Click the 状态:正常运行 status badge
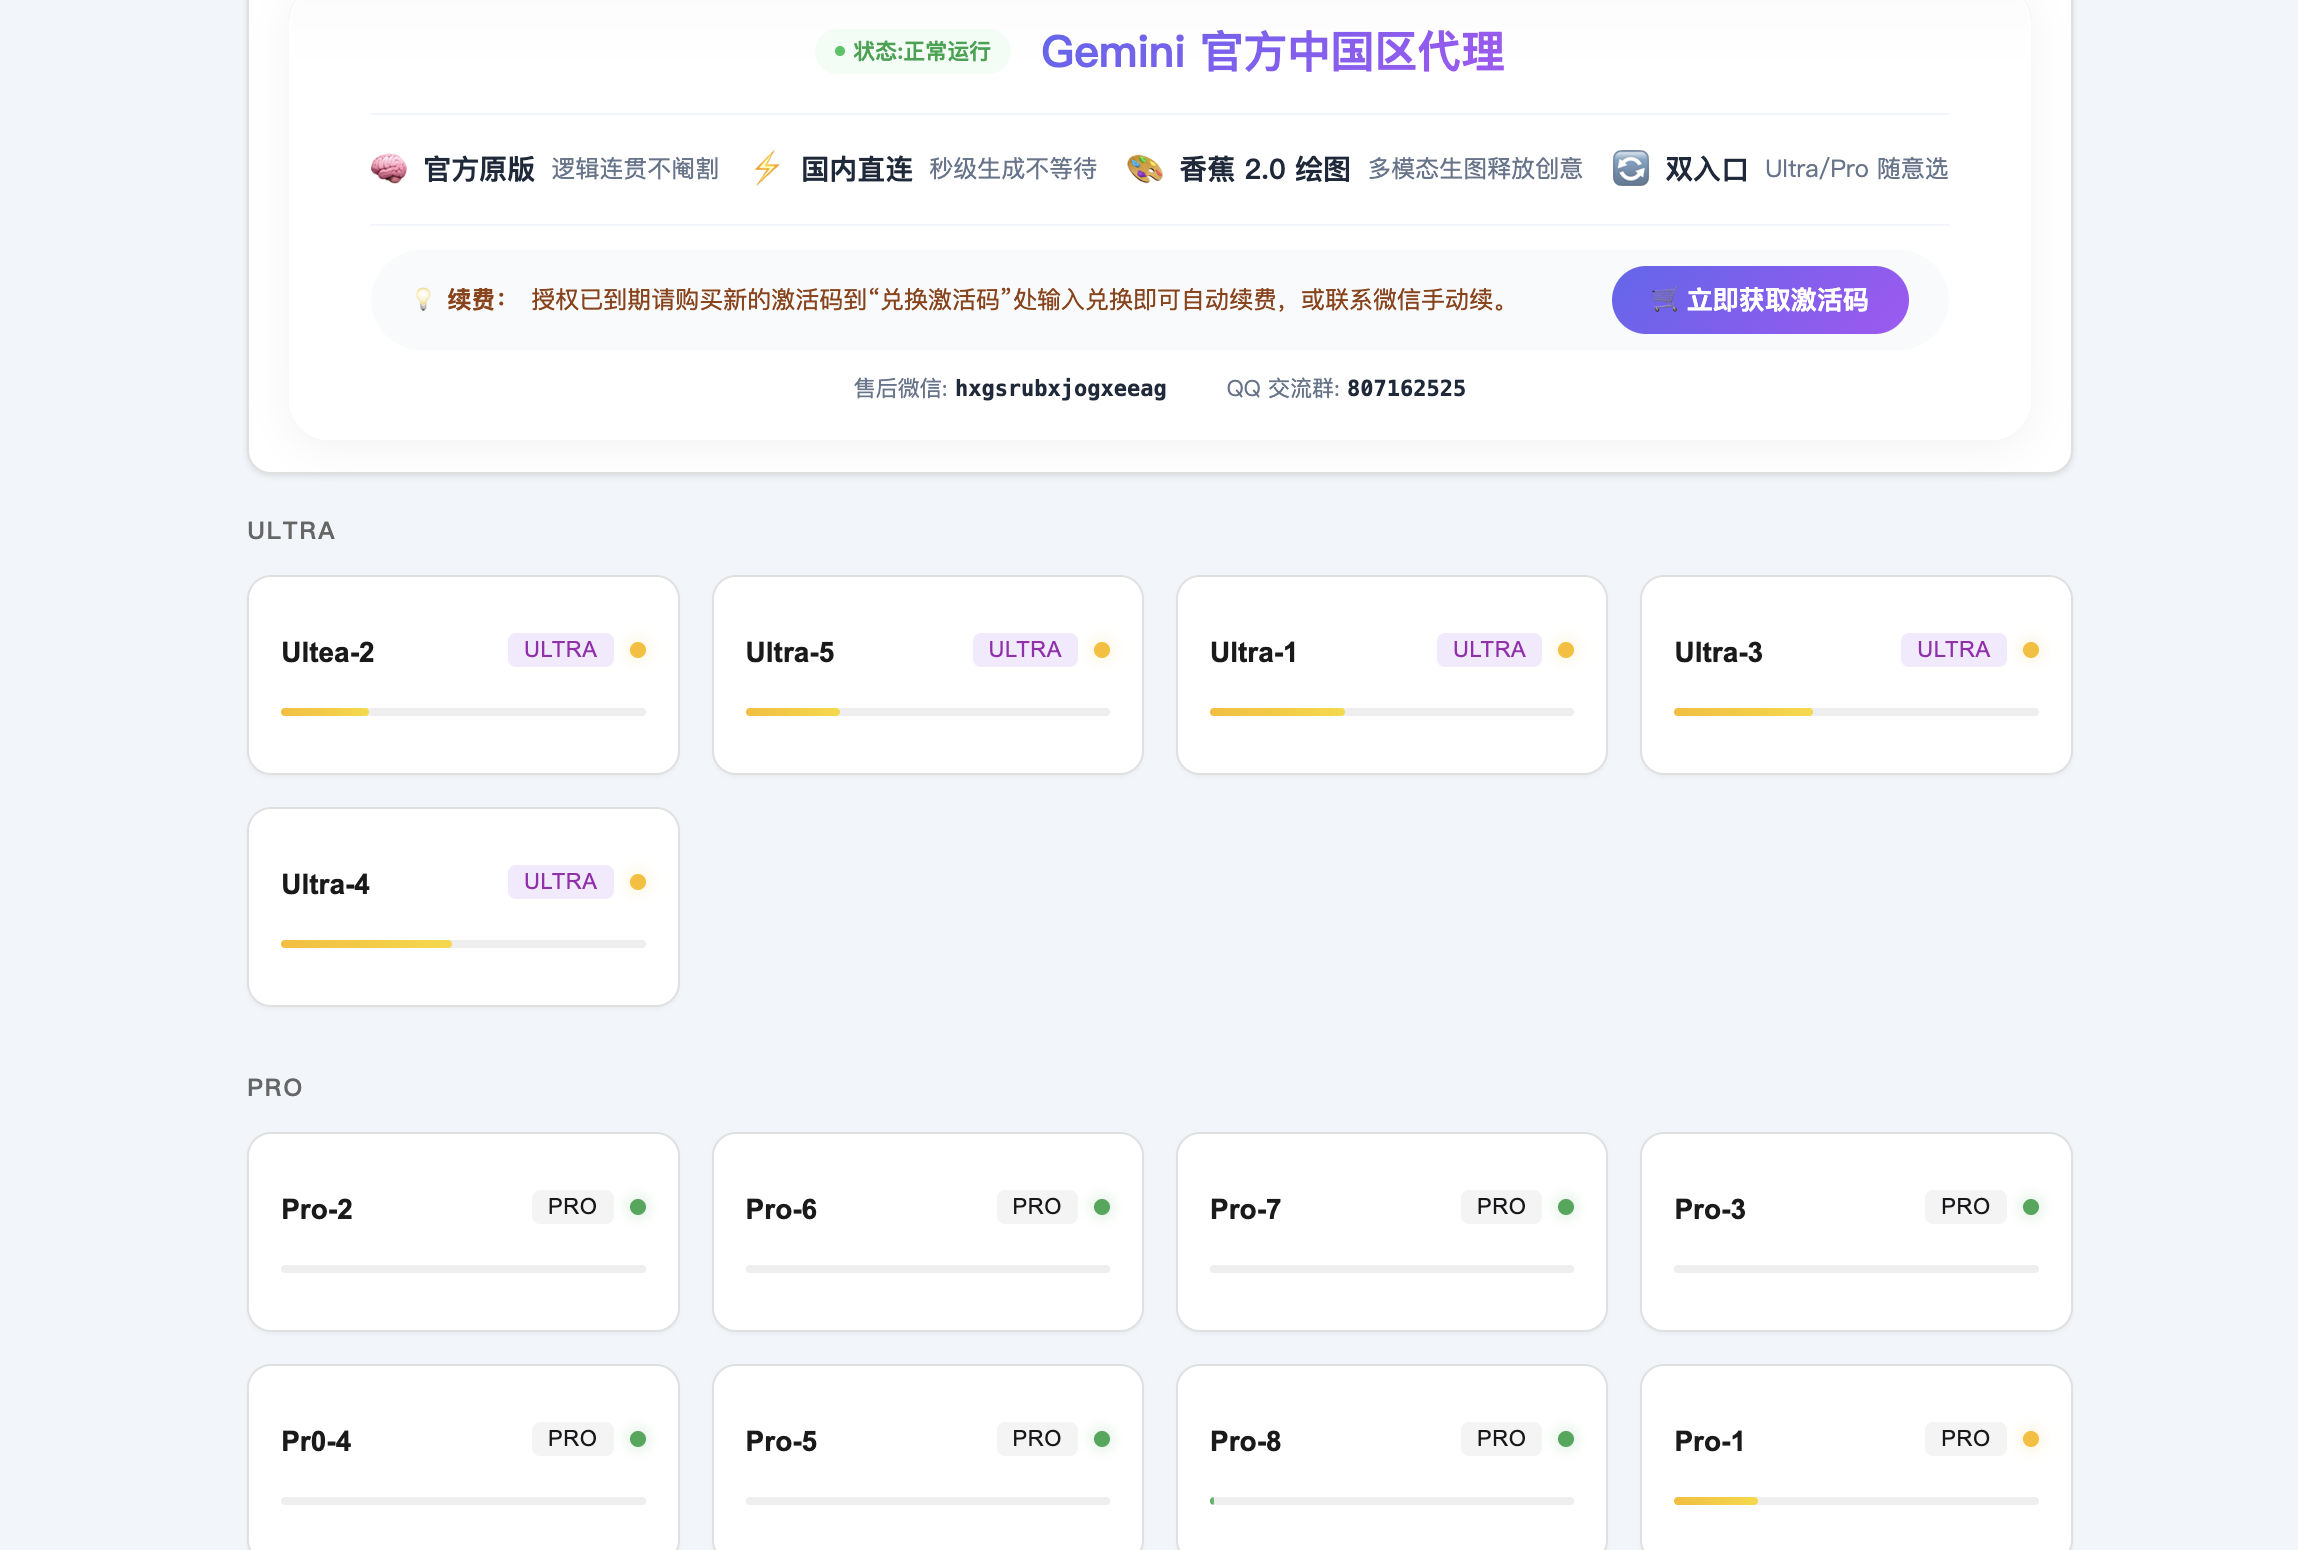This screenshot has height=1550, width=2298. pyautogui.click(x=912, y=52)
